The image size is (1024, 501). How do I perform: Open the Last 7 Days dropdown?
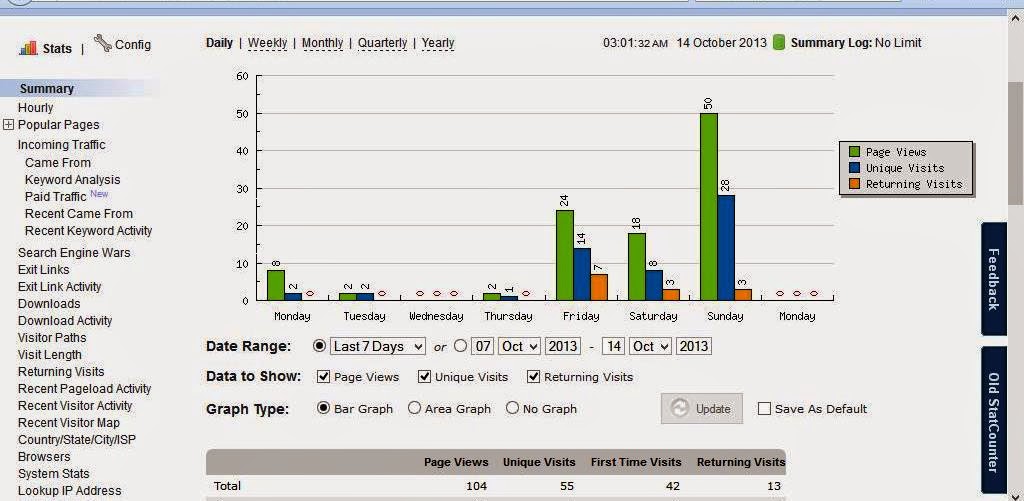coord(377,346)
